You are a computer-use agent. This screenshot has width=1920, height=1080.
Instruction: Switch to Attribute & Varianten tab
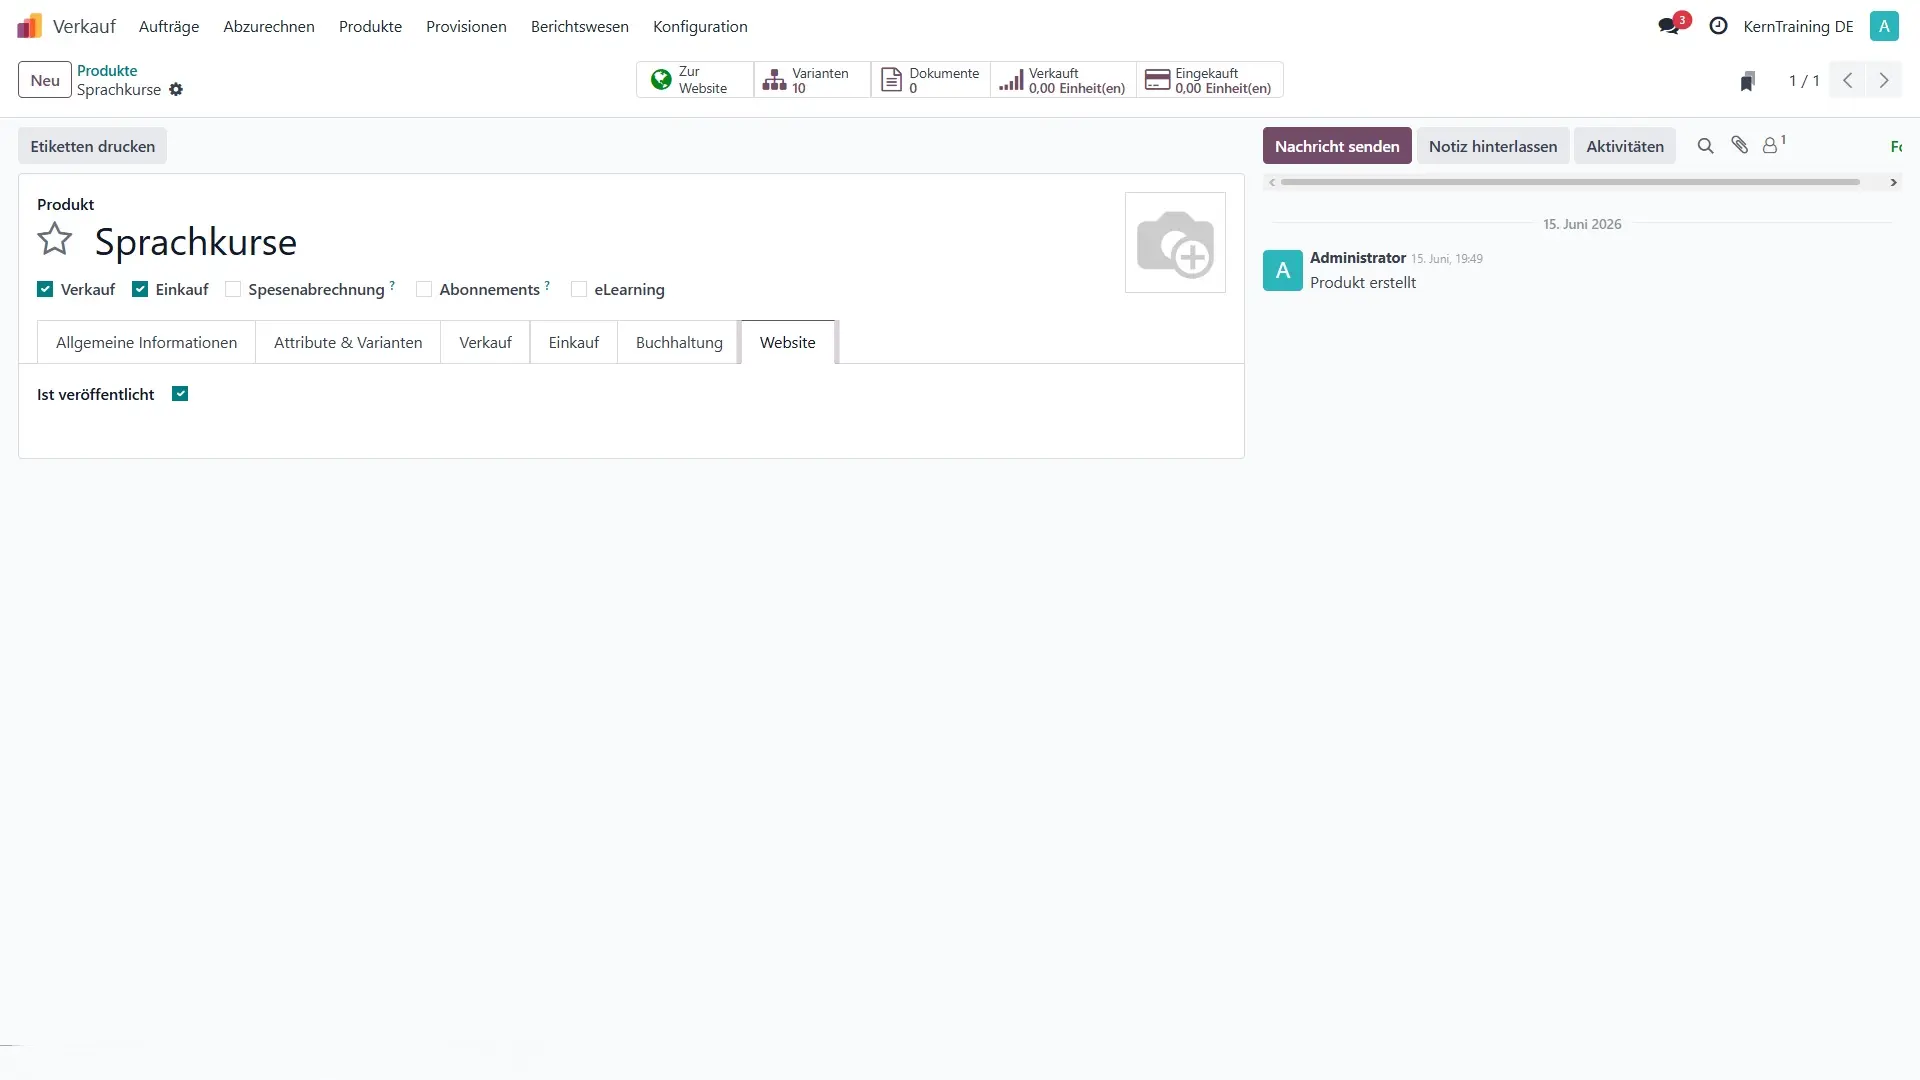(x=348, y=342)
